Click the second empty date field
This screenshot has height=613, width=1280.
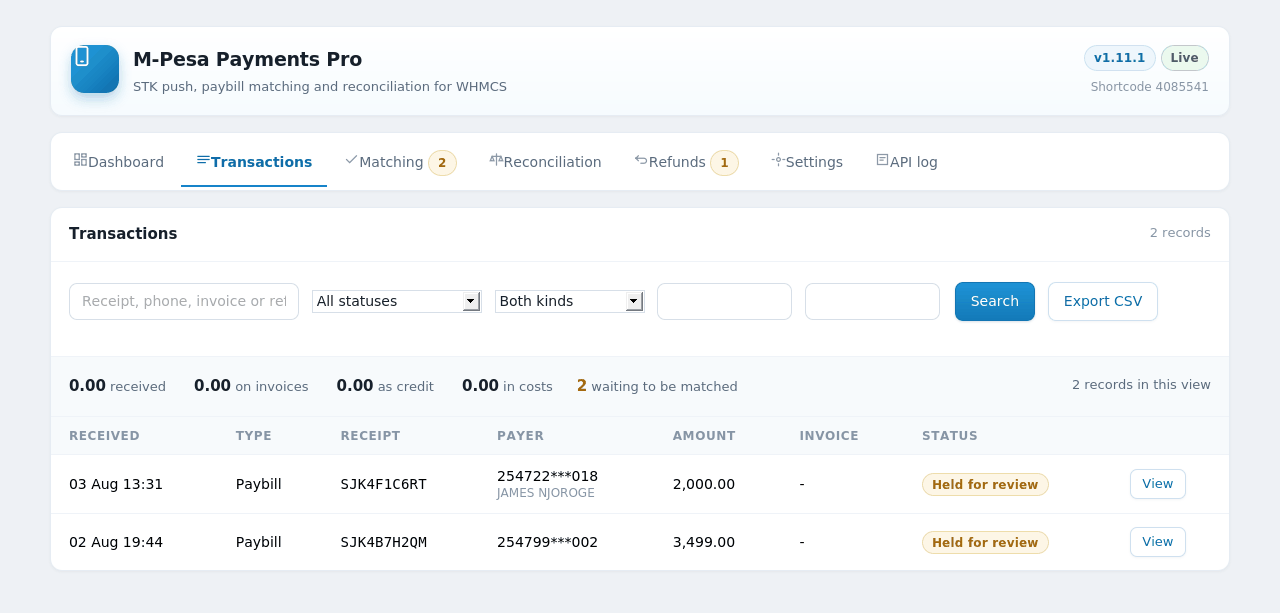point(872,301)
